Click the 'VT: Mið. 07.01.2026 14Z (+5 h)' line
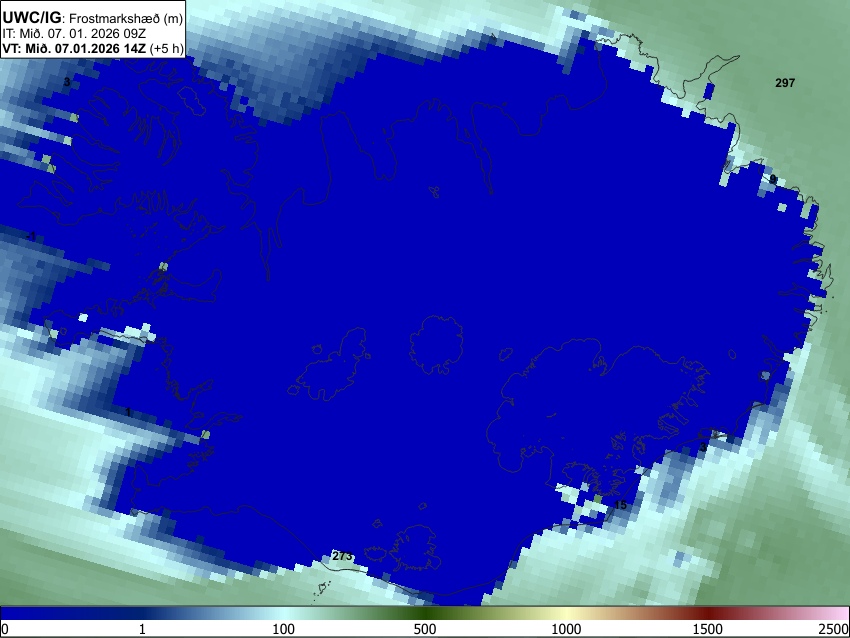The height and width of the screenshot is (638, 850). point(93,48)
